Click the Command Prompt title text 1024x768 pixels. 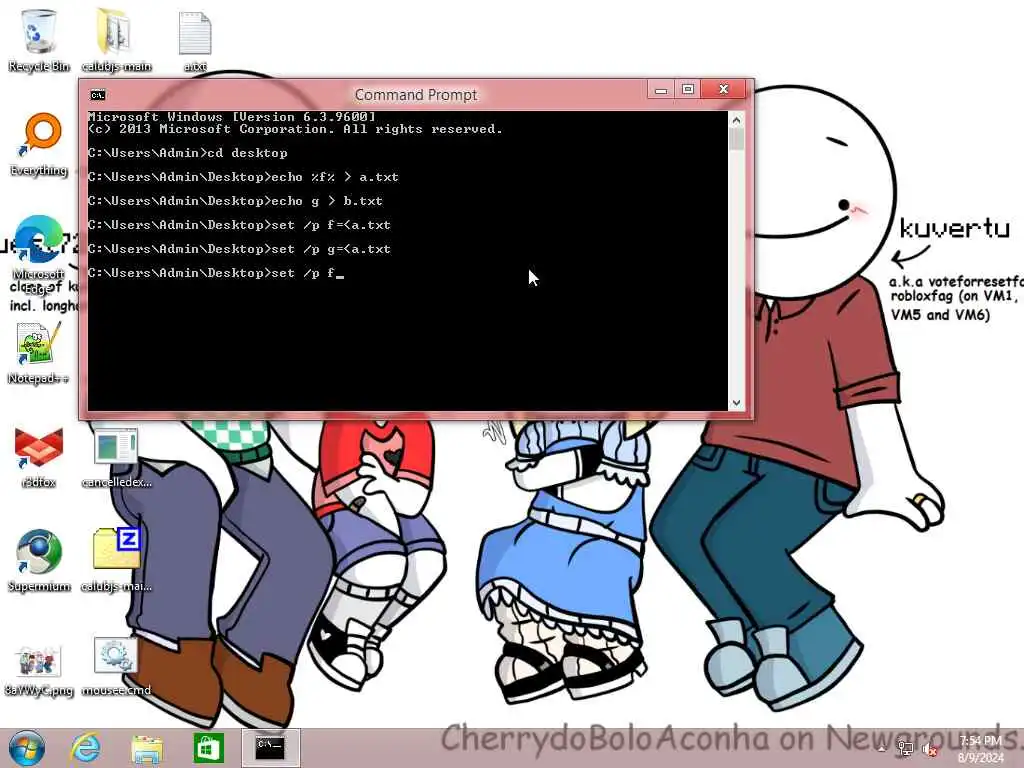tap(415, 95)
